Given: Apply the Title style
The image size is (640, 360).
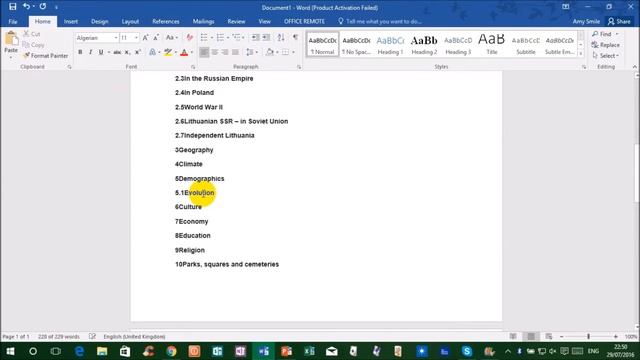Looking at the screenshot, I should point(492,44).
